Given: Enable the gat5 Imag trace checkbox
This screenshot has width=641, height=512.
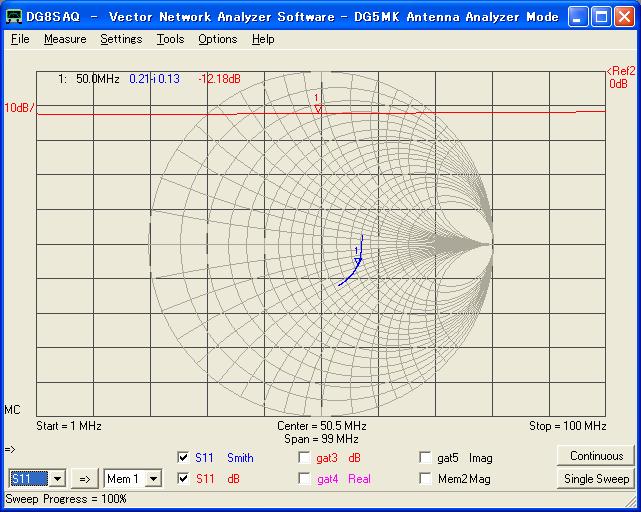Looking at the screenshot, I should click(x=426, y=457).
